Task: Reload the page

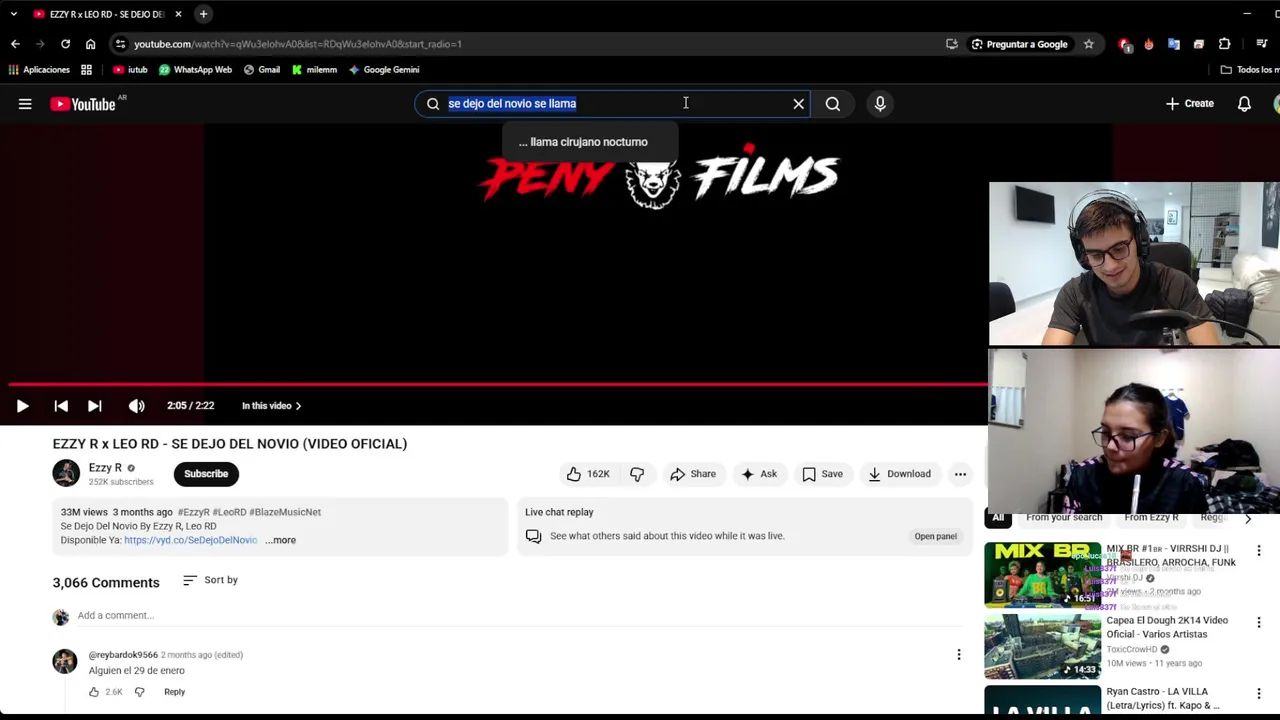Action: tap(65, 44)
